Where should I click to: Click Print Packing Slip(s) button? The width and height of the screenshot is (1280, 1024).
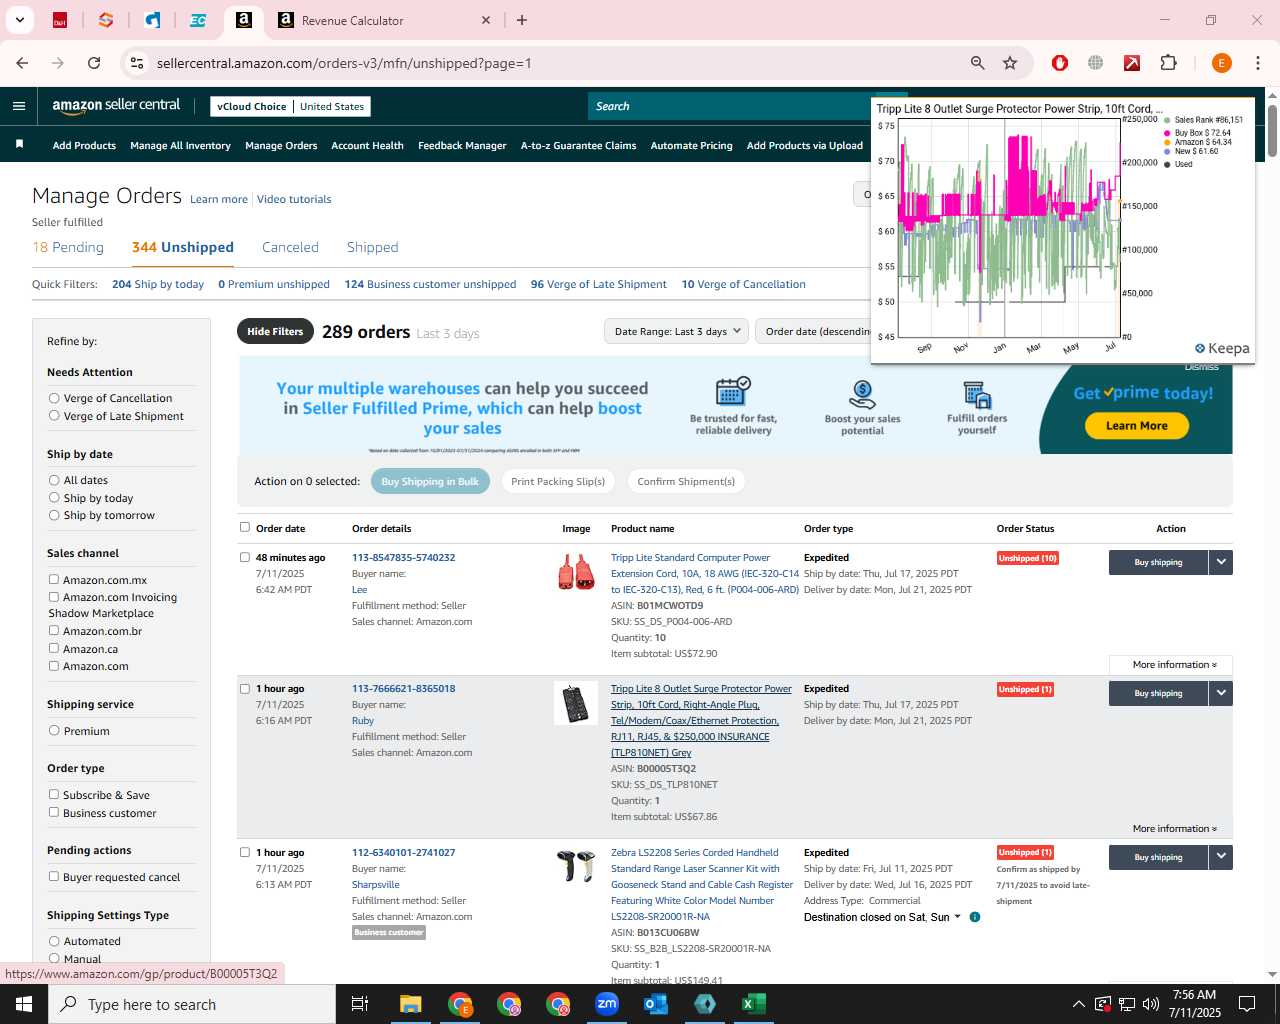coord(558,481)
